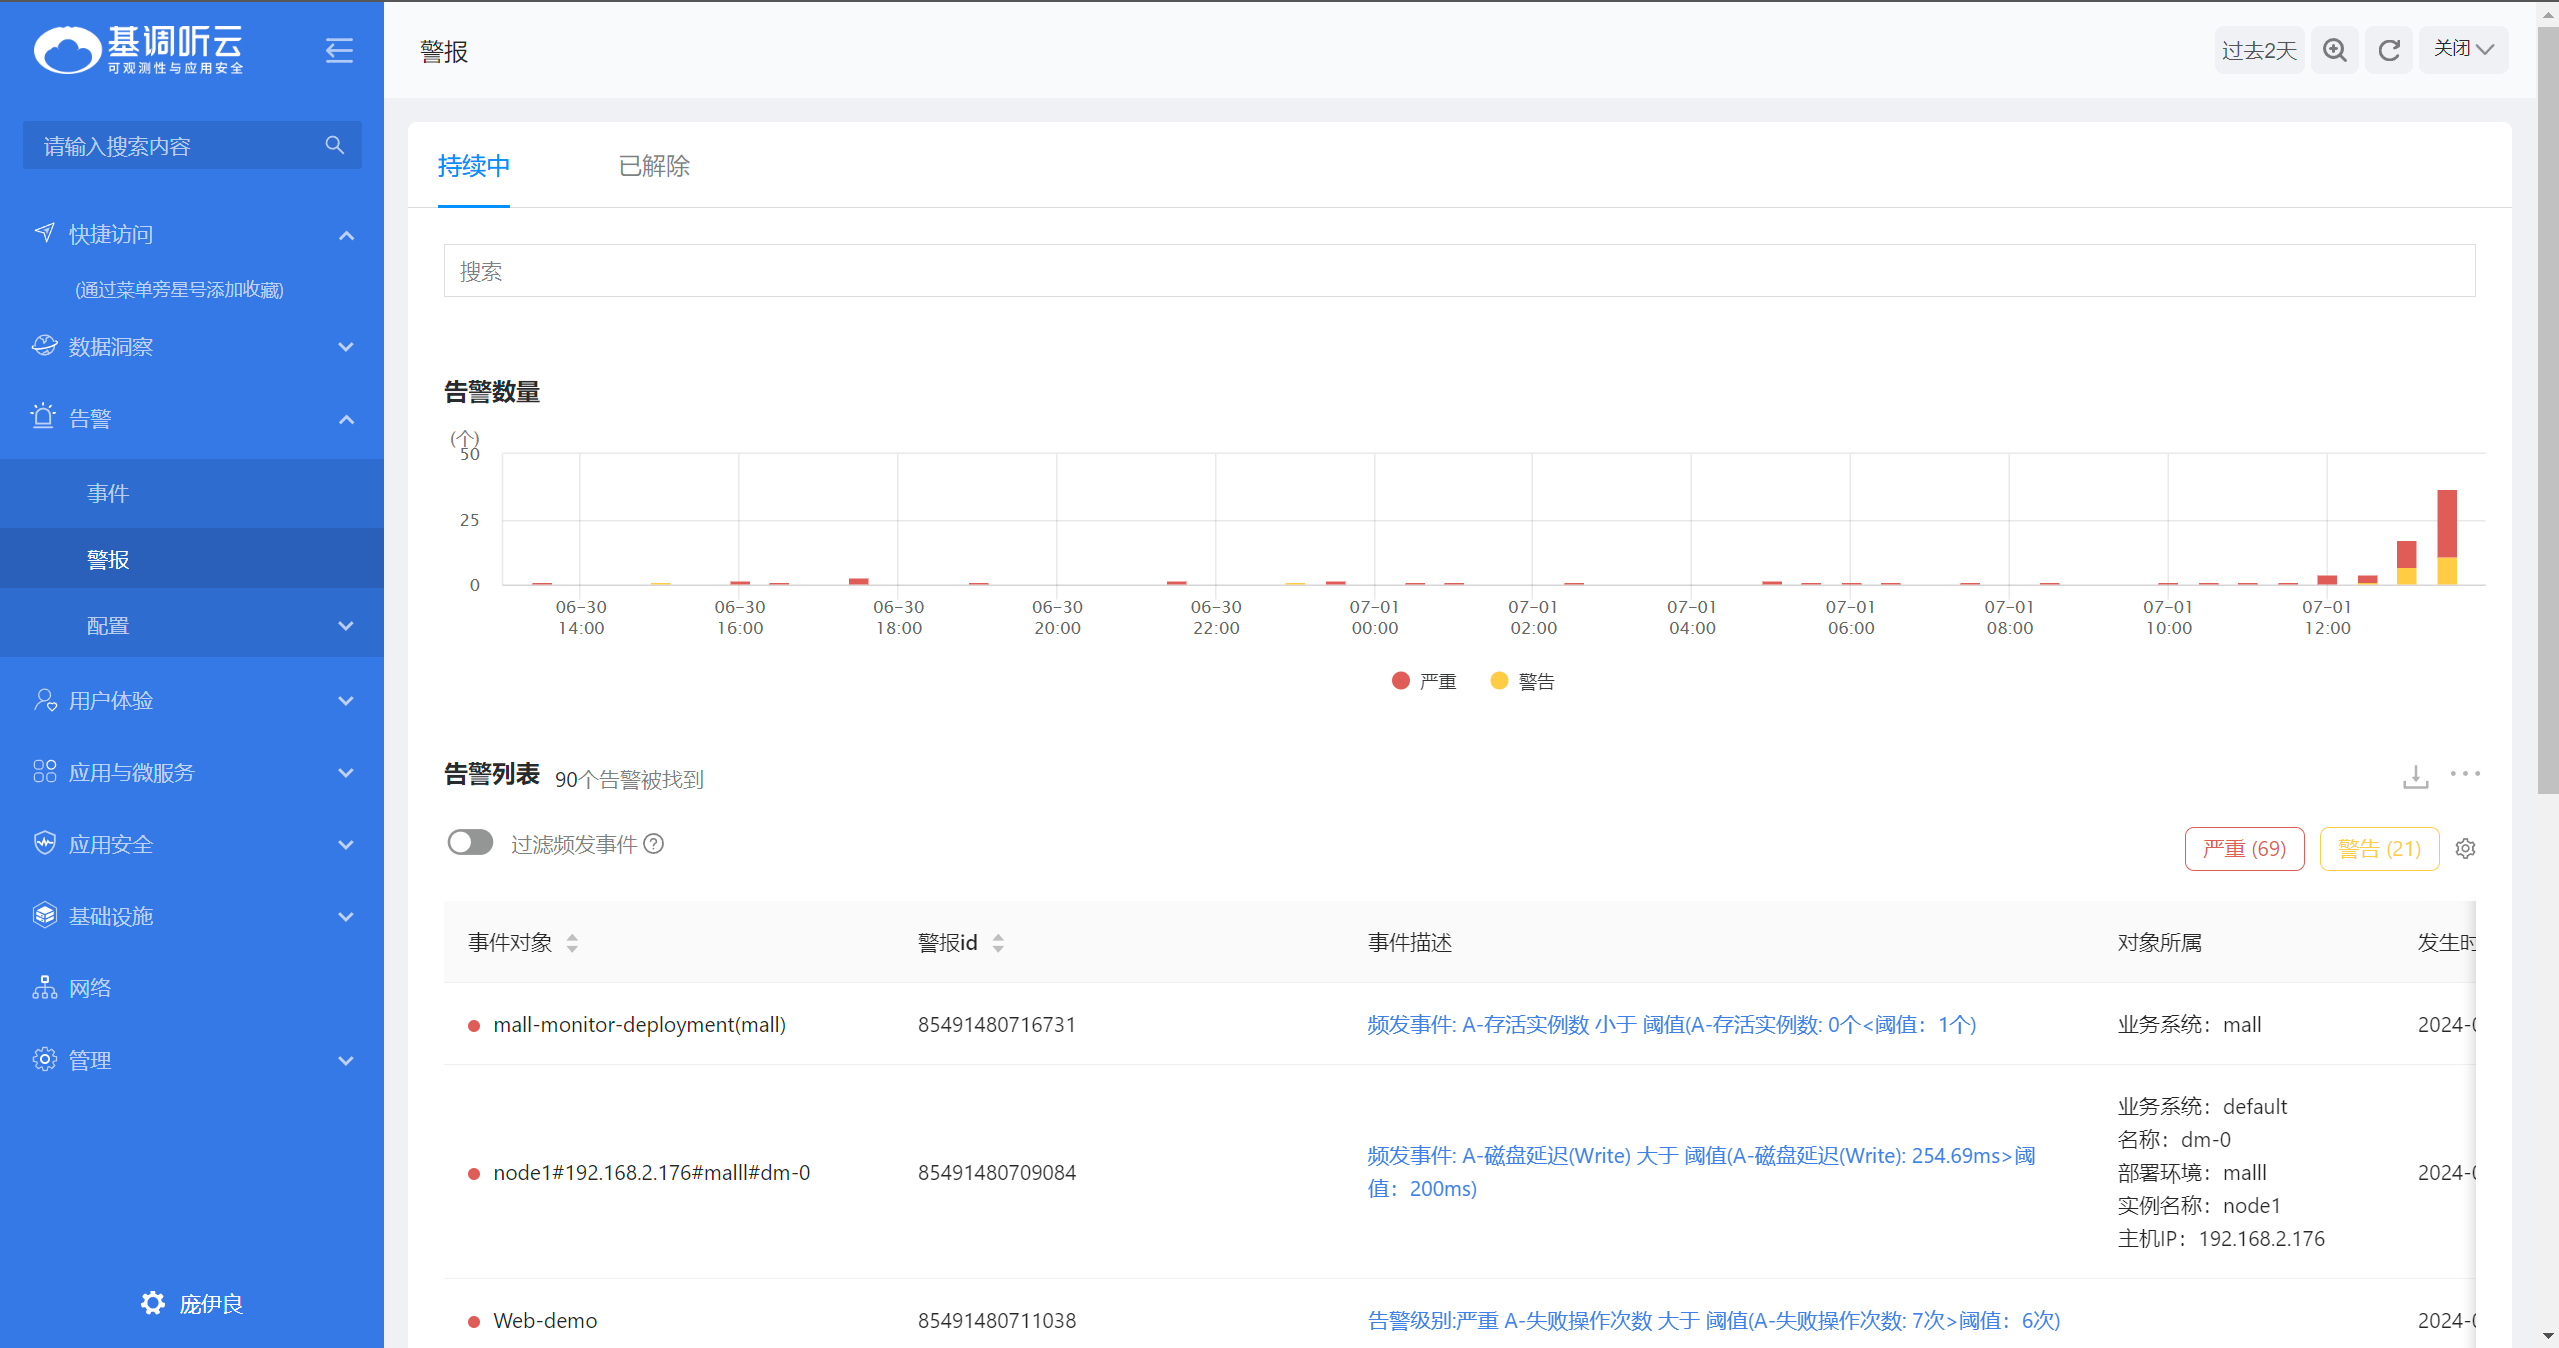Image resolution: width=2559 pixels, height=1348 pixels.
Task: Filter by 警告 (21) alerts
Action: tap(2379, 849)
